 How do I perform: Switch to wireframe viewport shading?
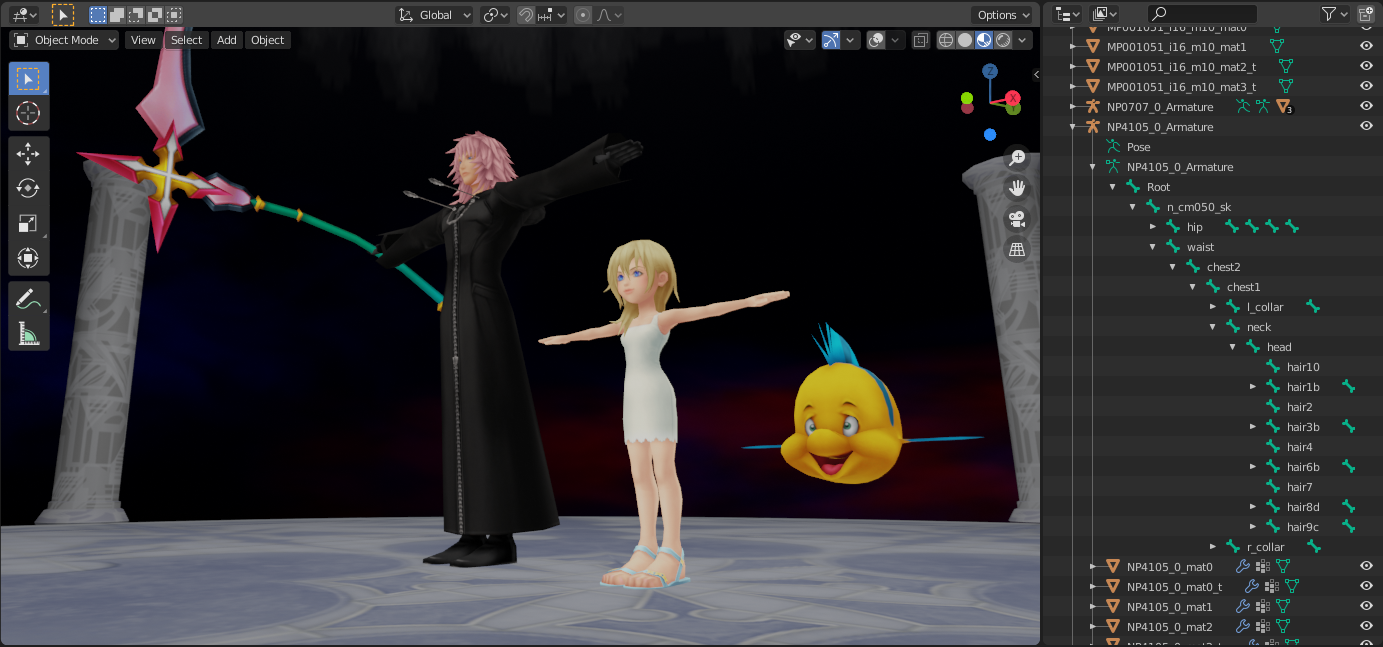click(x=946, y=40)
